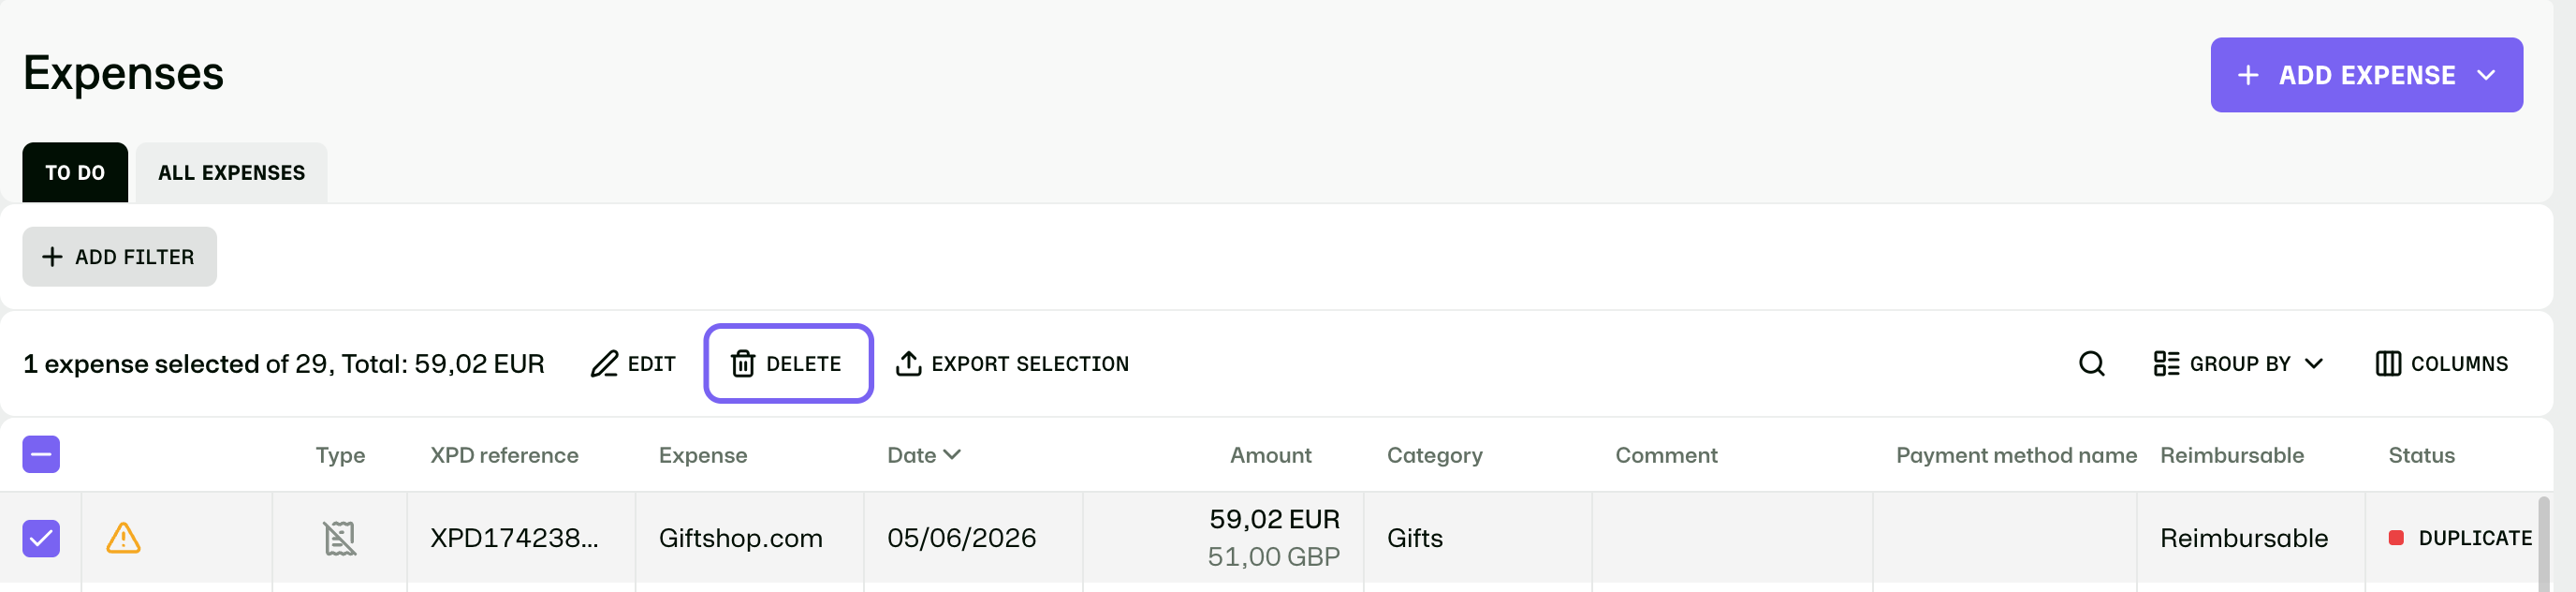Uncheck the Giftshop.com expense checkbox
This screenshot has height=592, width=2576.
pos(41,538)
